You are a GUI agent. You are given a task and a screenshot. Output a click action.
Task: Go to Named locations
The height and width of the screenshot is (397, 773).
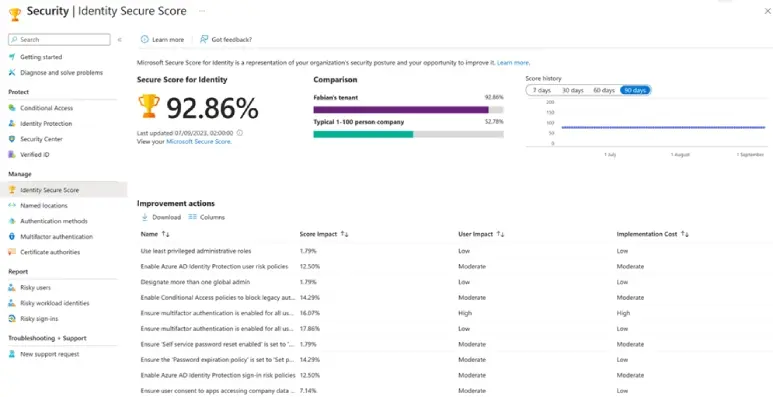[44, 205]
